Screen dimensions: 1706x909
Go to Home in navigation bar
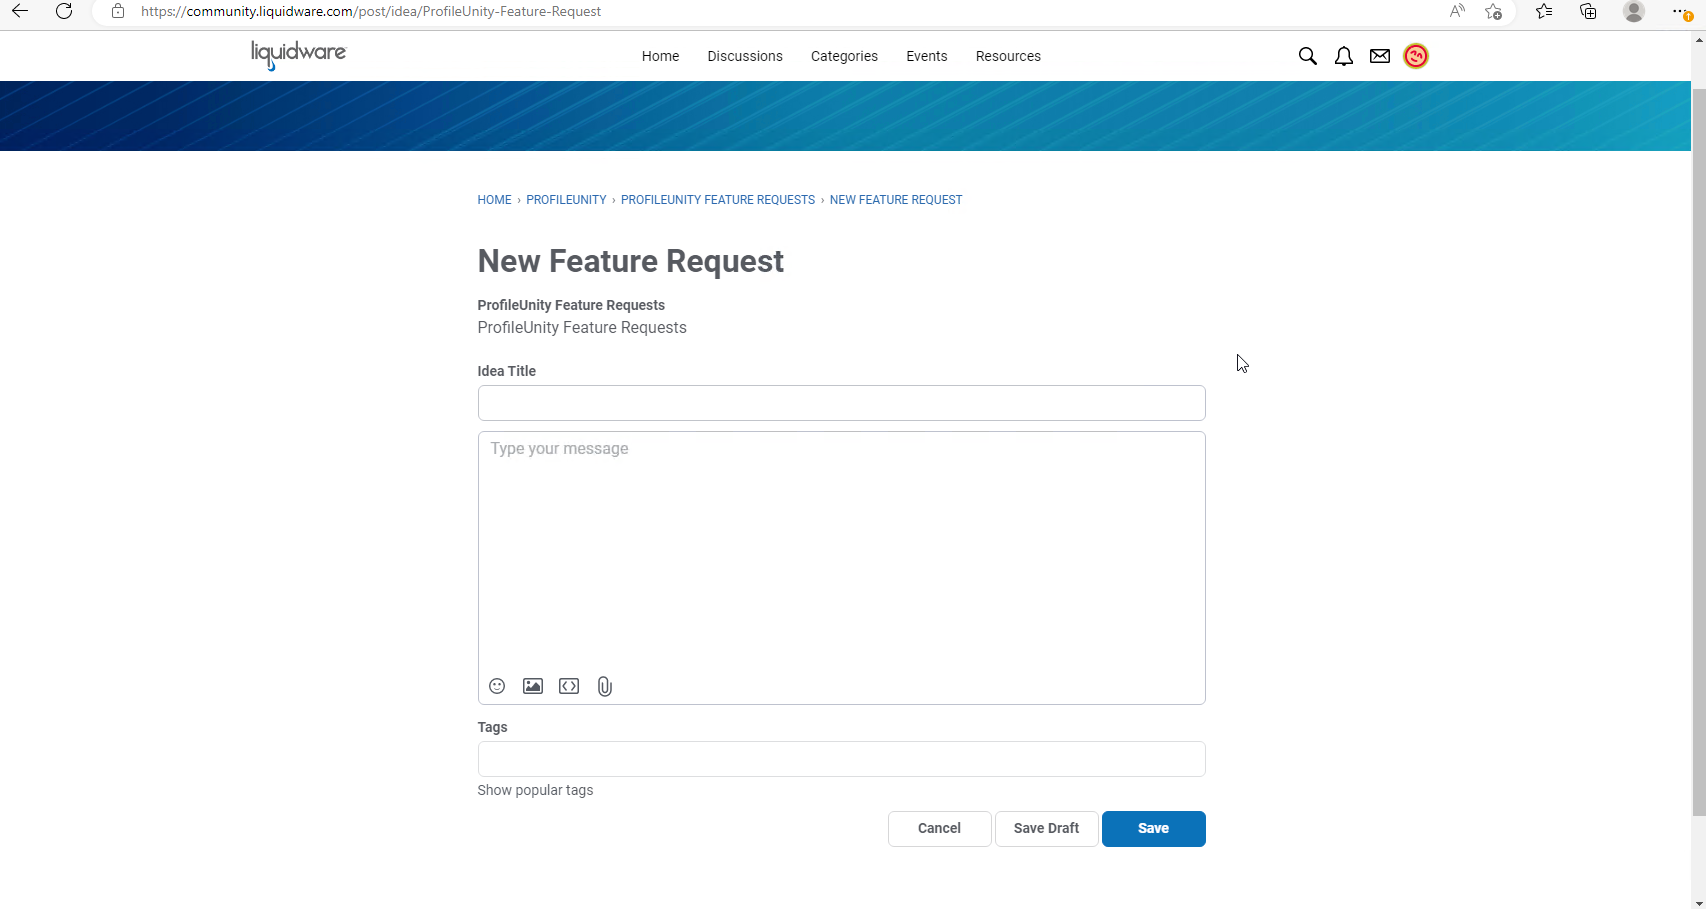[660, 56]
